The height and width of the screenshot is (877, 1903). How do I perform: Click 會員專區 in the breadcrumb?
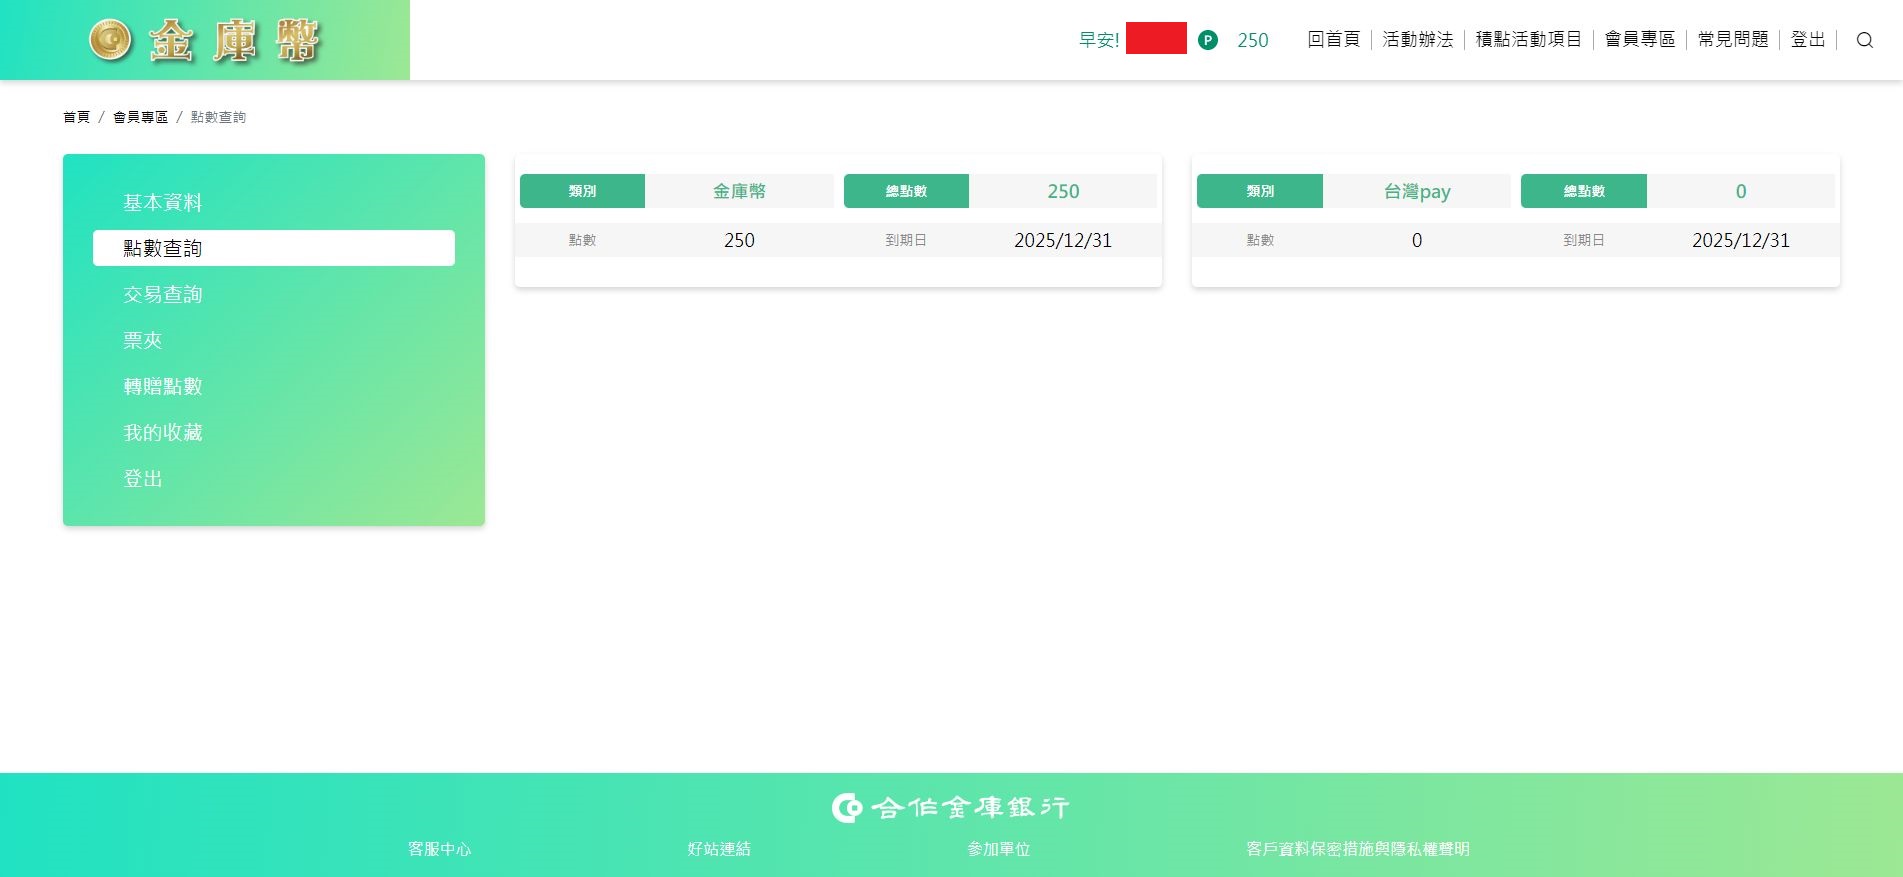[140, 117]
